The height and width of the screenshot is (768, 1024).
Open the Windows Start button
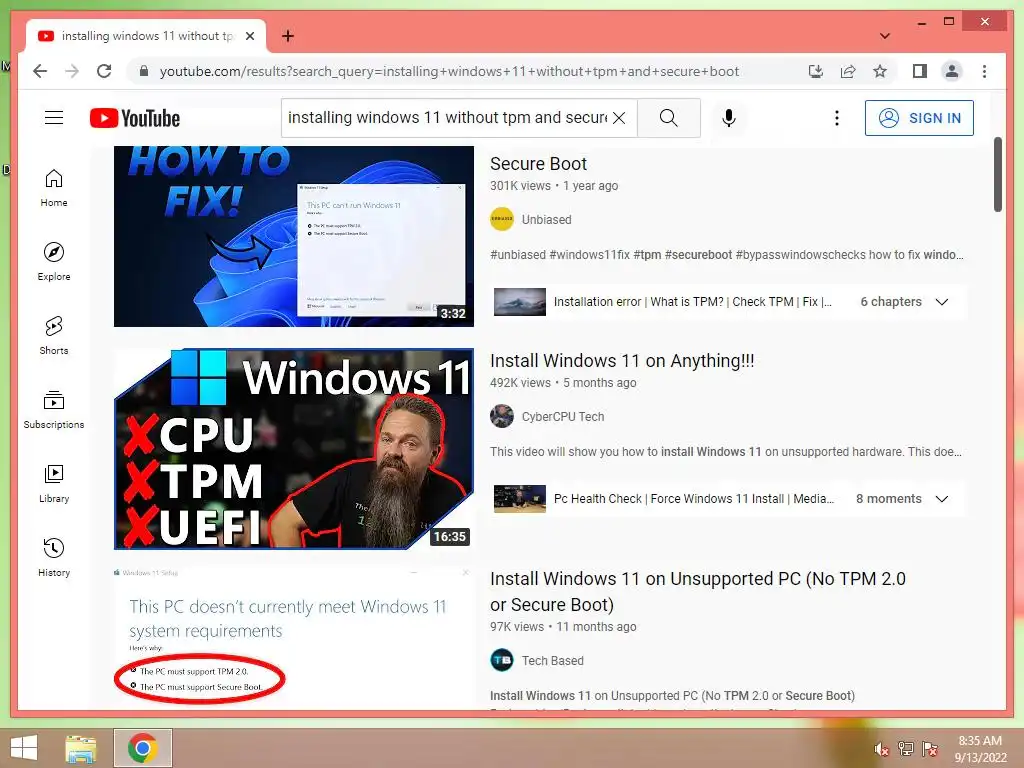pos(24,748)
